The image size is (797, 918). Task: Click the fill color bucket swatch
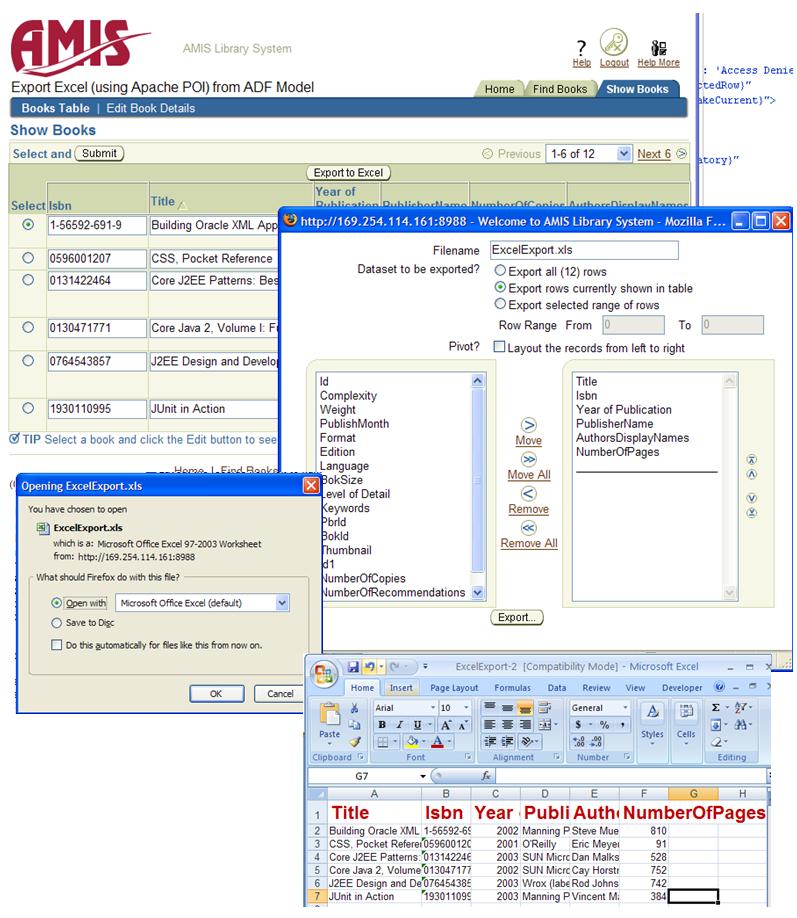(x=412, y=742)
